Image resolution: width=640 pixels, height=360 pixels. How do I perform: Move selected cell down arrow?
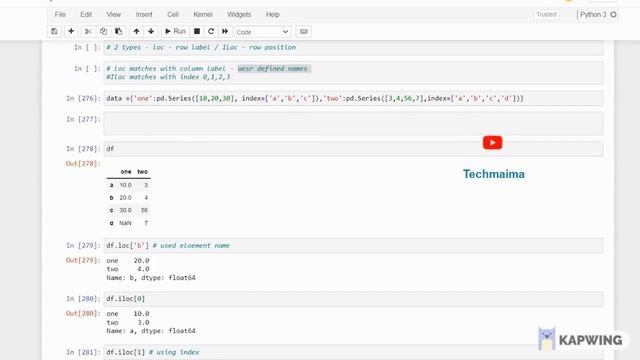coord(151,31)
